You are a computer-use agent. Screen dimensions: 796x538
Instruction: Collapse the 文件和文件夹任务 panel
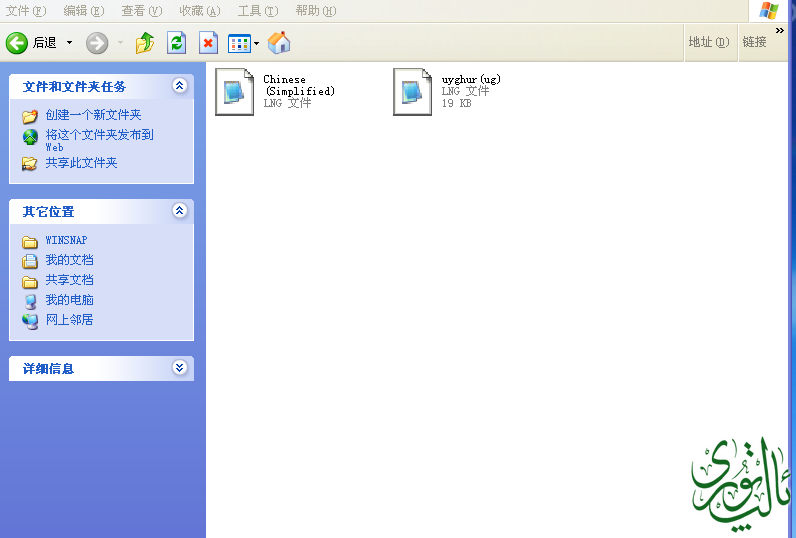[x=179, y=86]
